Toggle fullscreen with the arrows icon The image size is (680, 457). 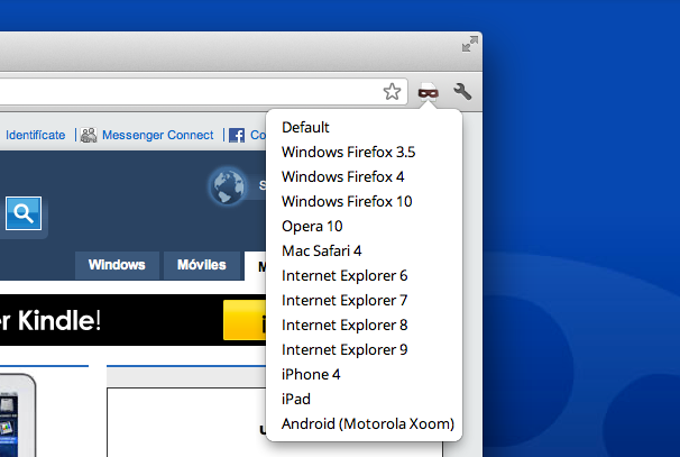[x=470, y=44]
